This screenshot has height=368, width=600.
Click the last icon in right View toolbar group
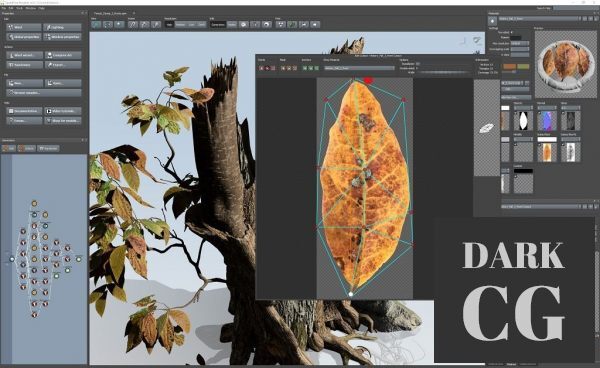pos(315,24)
